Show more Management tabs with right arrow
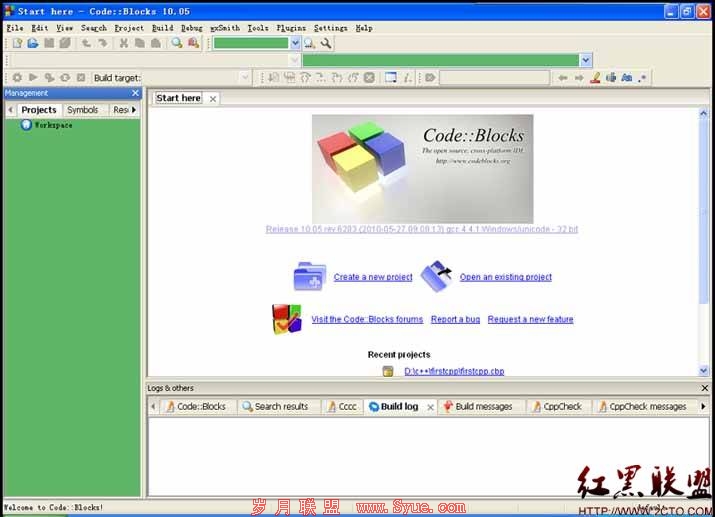 (134, 110)
